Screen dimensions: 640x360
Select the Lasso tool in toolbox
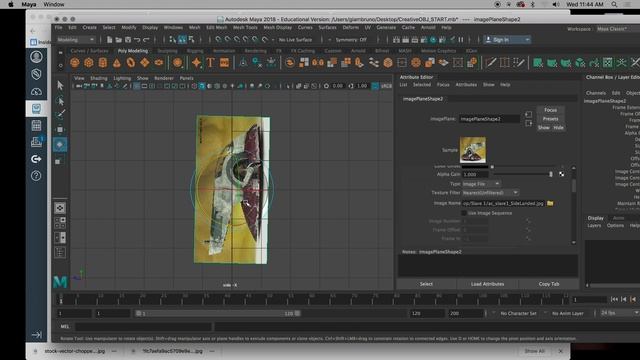pos(60,100)
